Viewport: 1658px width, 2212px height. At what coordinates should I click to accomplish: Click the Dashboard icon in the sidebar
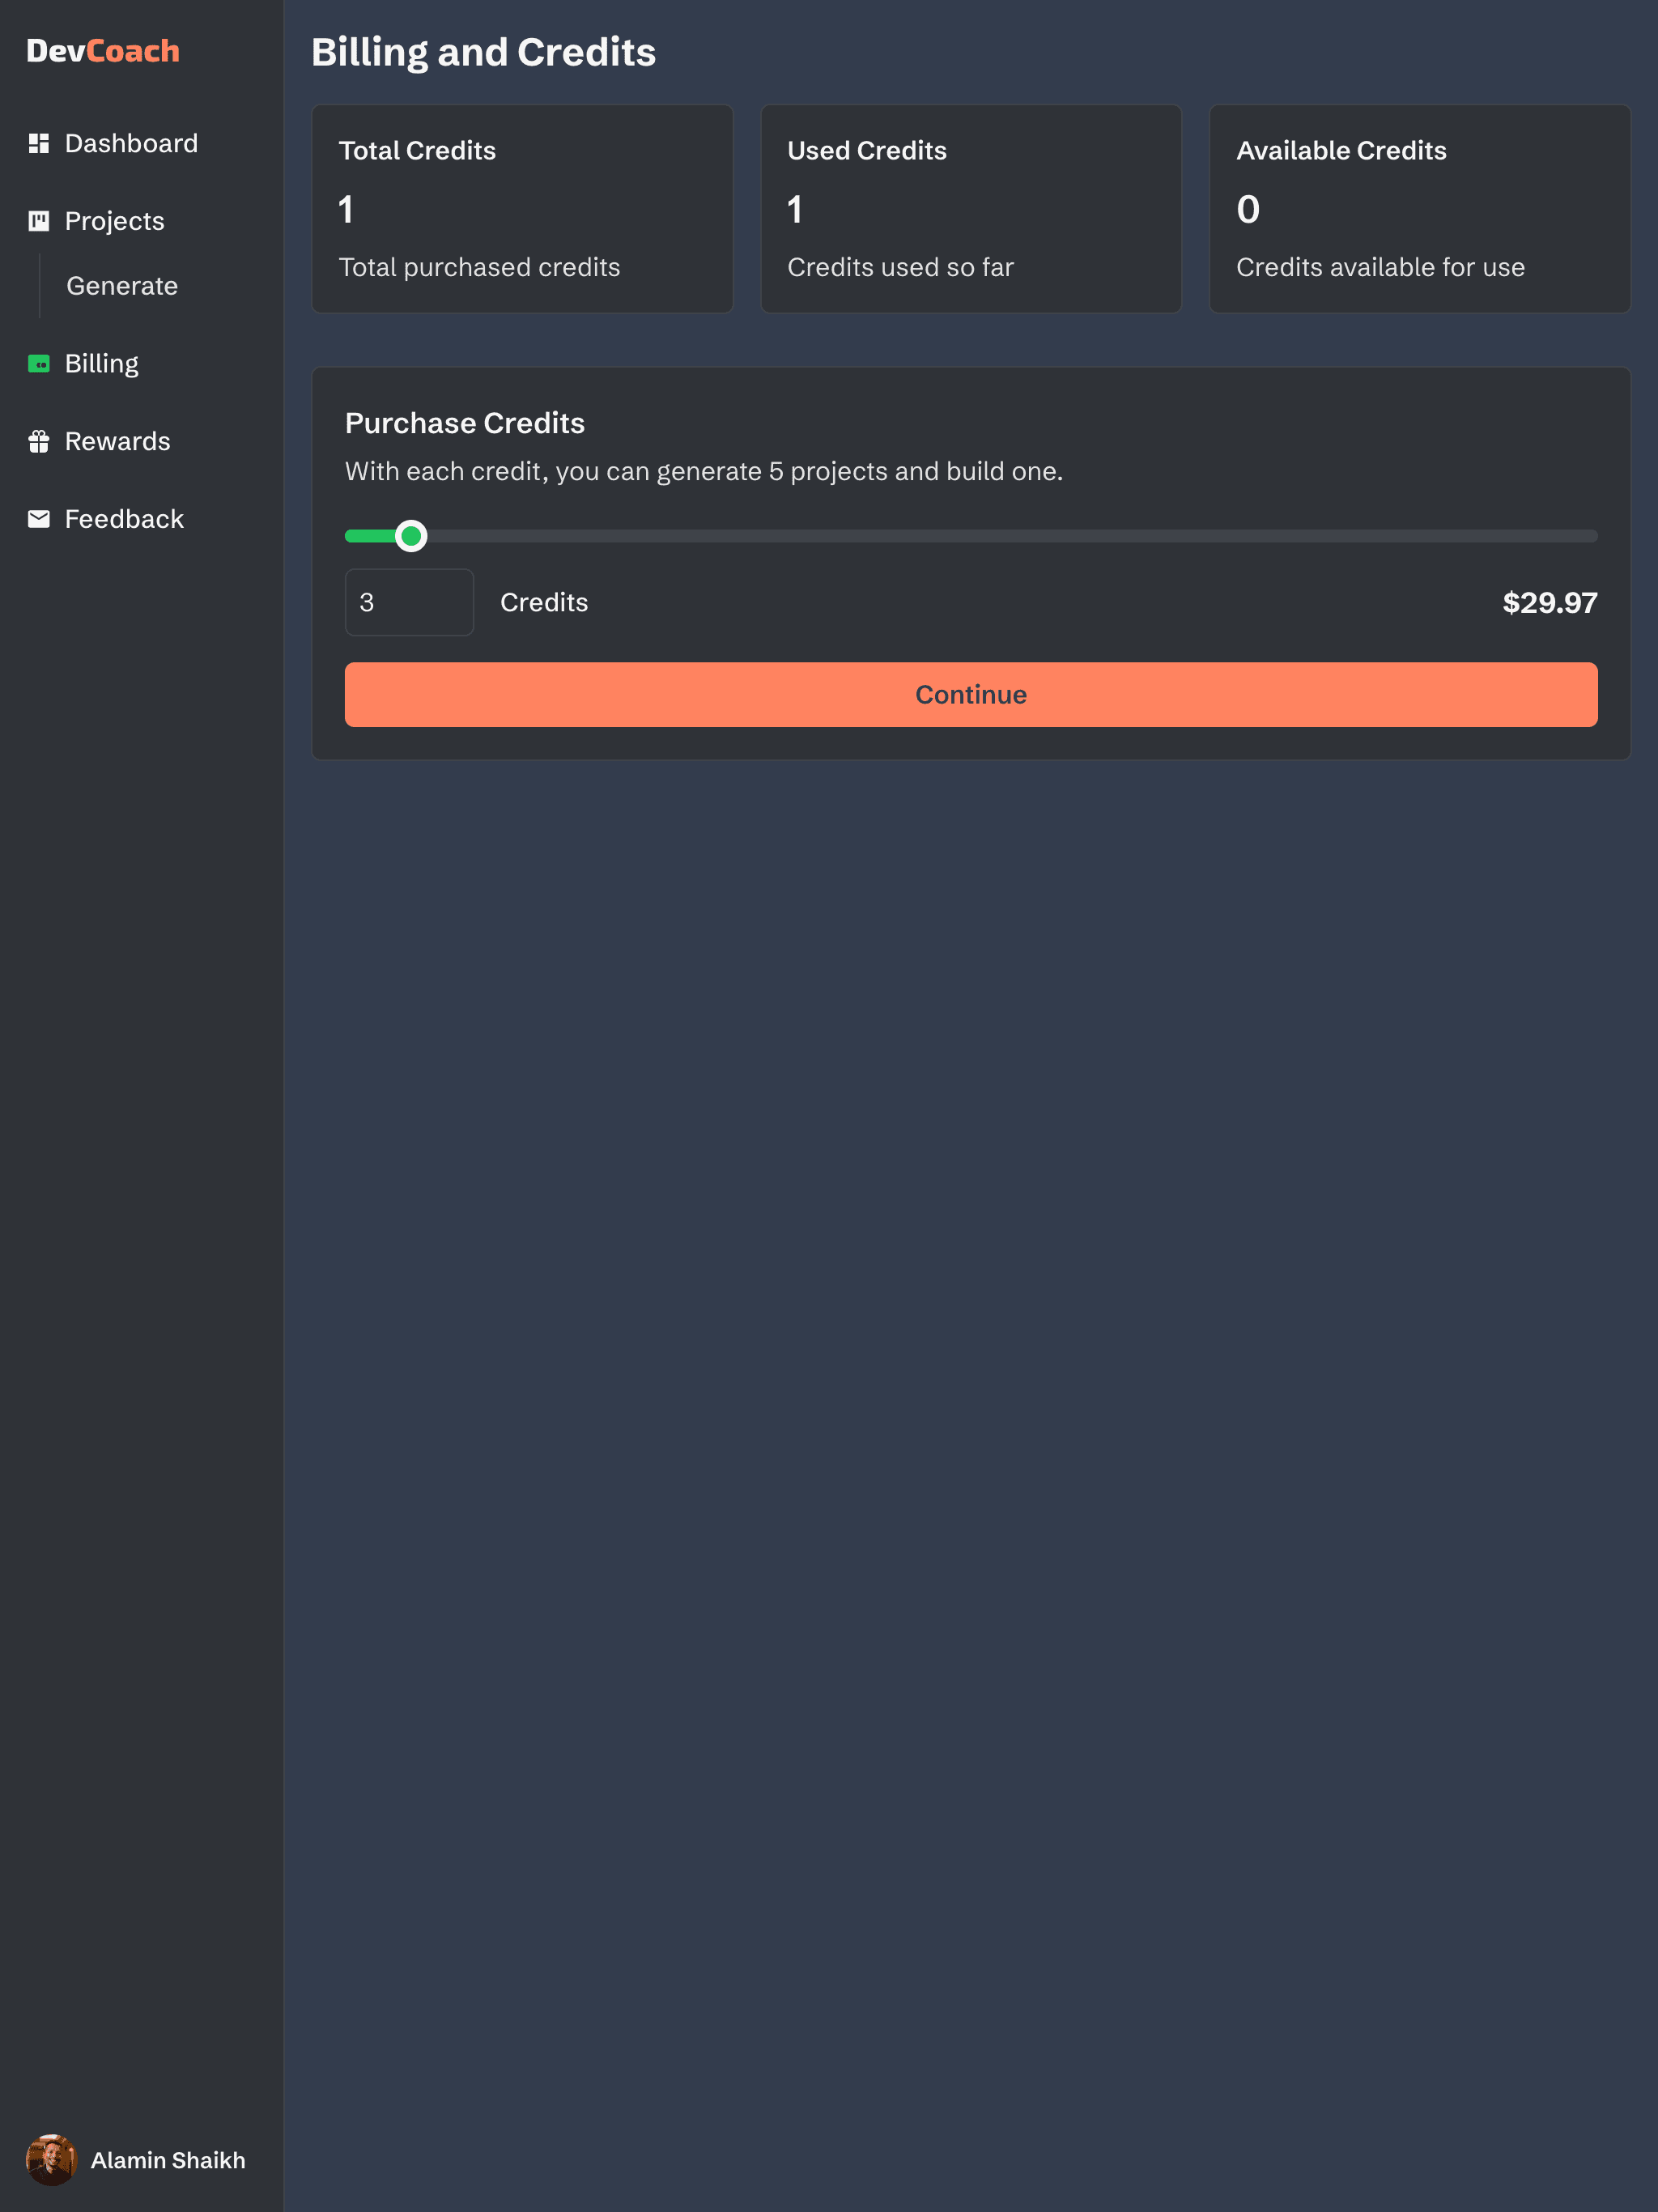point(39,142)
